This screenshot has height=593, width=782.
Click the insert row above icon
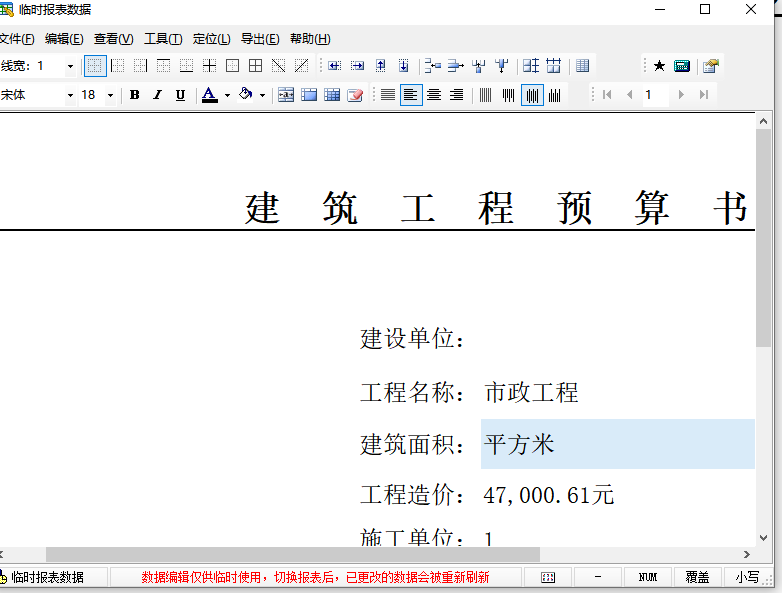coord(381,66)
